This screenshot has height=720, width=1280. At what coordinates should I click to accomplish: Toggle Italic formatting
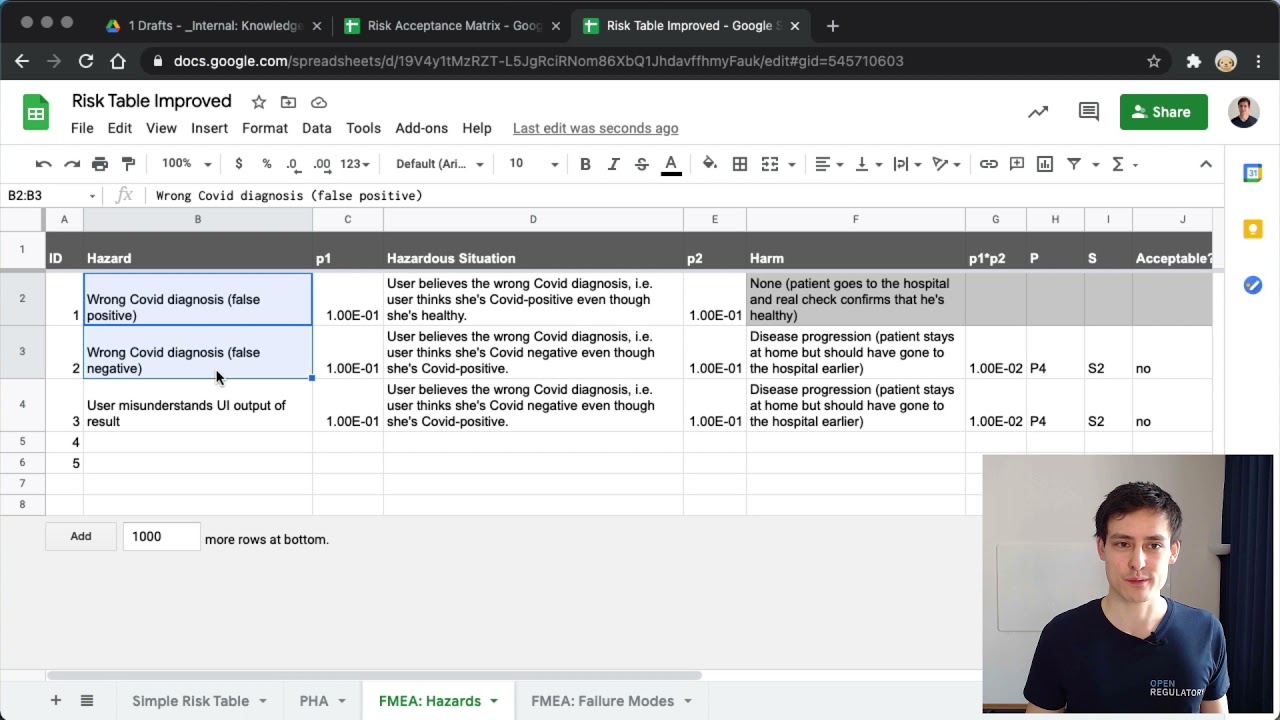613,164
